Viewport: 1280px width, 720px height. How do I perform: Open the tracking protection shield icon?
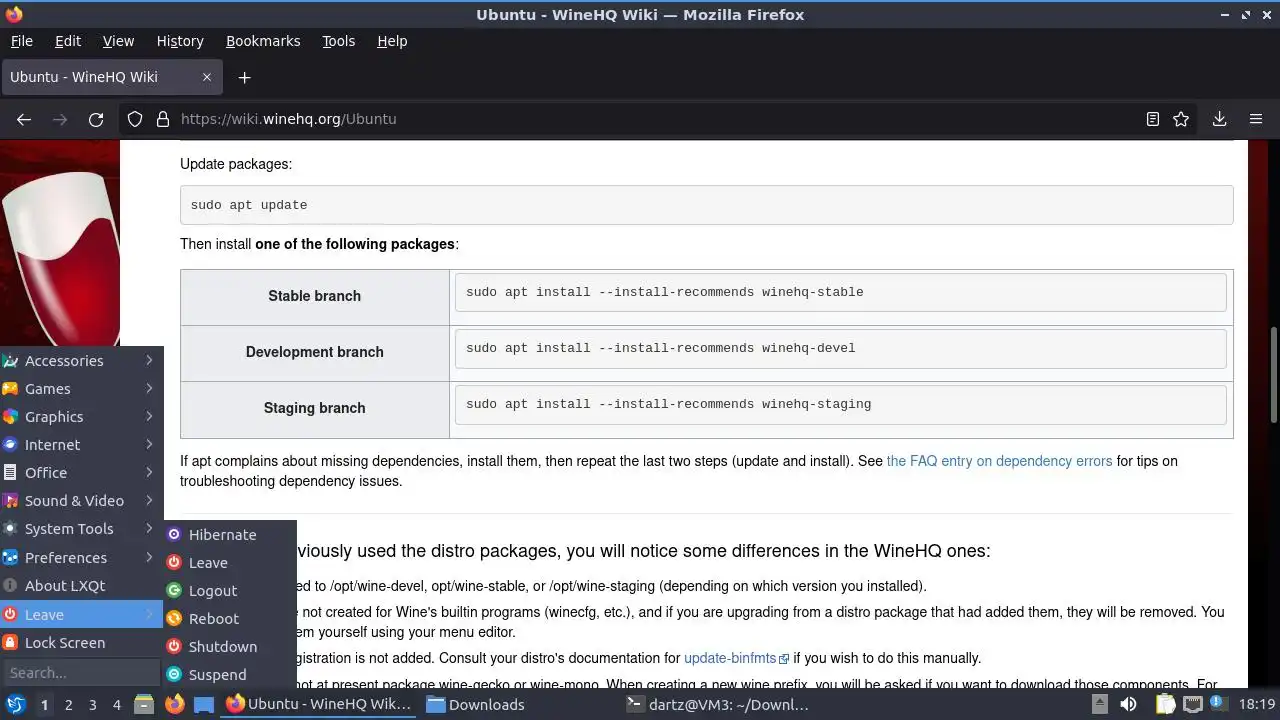[x=135, y=119]
